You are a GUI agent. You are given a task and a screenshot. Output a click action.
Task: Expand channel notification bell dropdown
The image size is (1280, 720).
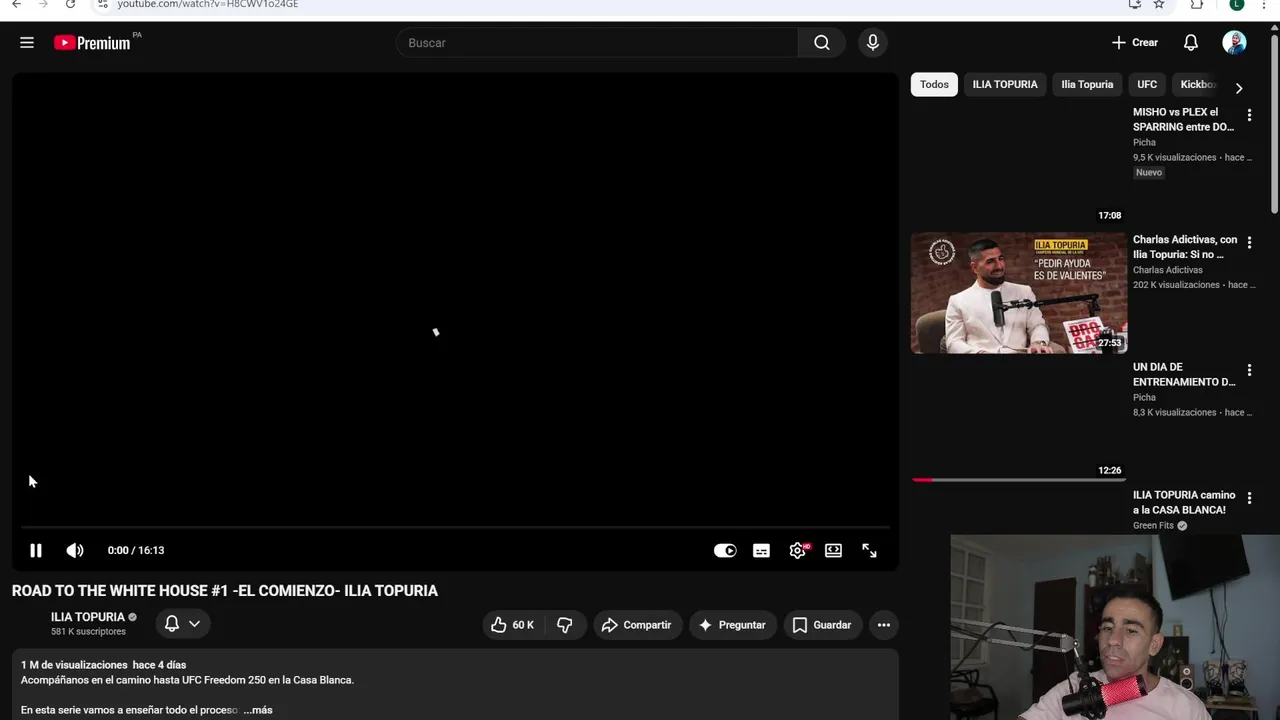coord(182,623)
